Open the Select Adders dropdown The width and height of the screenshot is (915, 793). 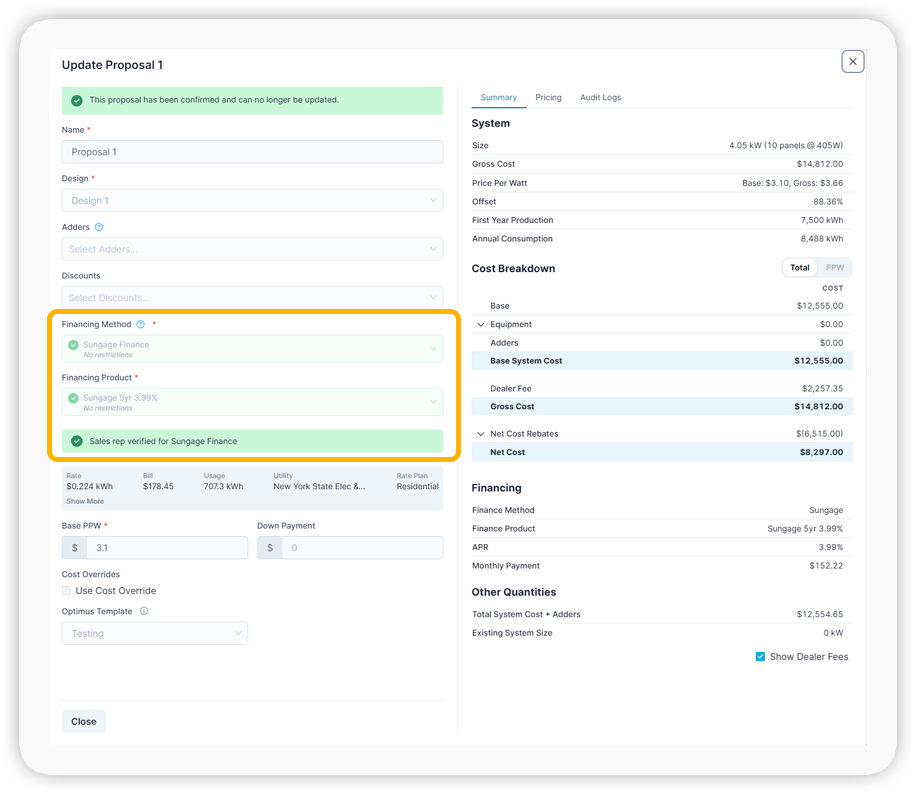tap(252, 248)
